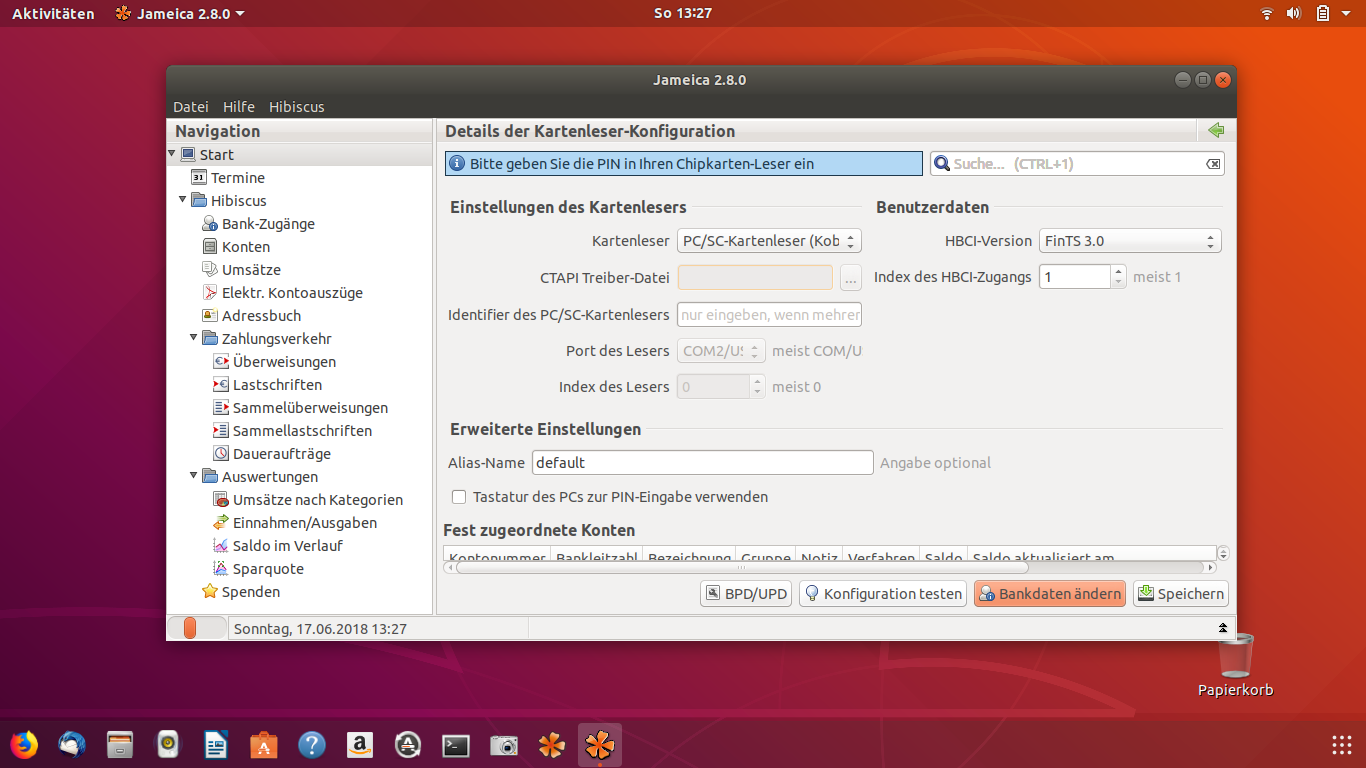Open the Kartenleser dropdown
The width and height of the screenshot is (1366, 768).
point(769,241)
